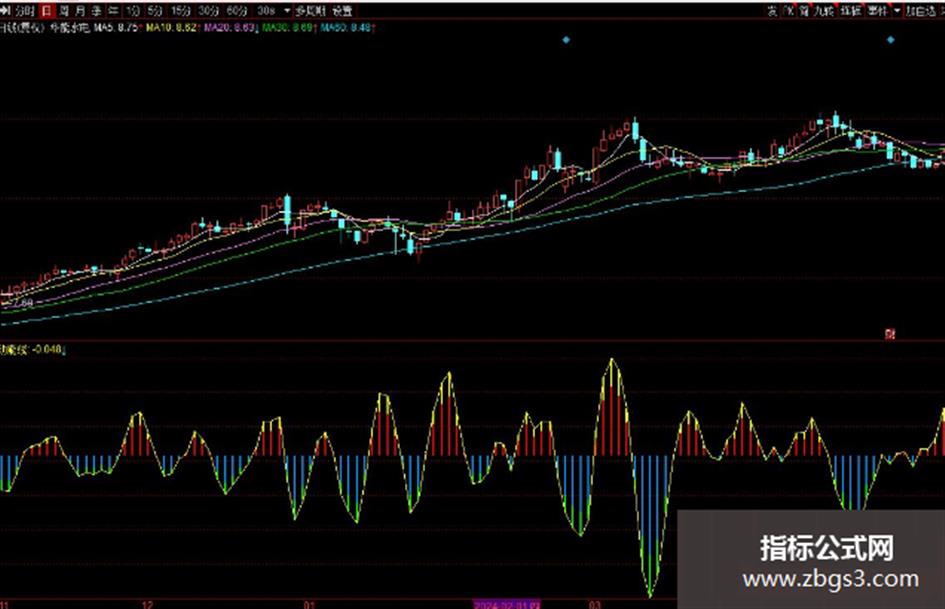Click the first blue diamond marker above the chart

(x=566, y=40)
